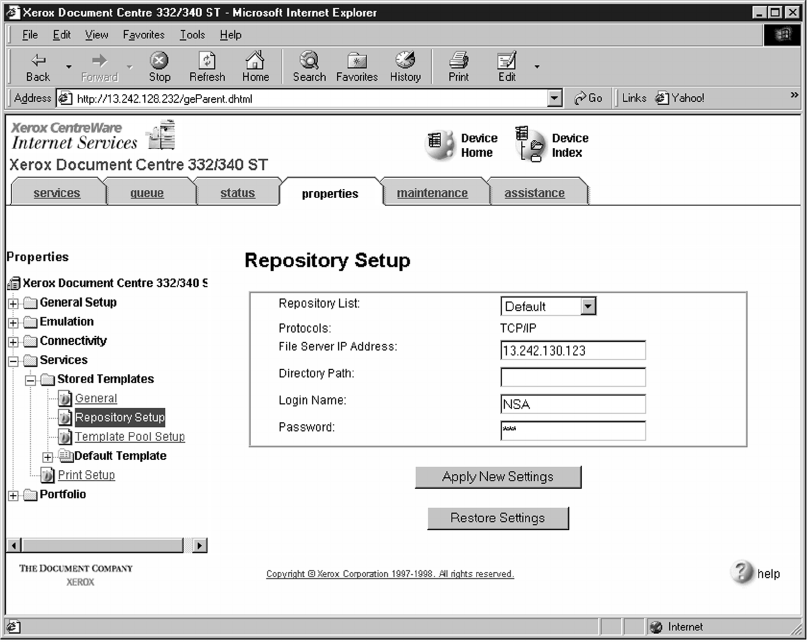Select Template Pool Setup in tree
The width and height of the screenshot is (807, 642).
pos(129,437)
